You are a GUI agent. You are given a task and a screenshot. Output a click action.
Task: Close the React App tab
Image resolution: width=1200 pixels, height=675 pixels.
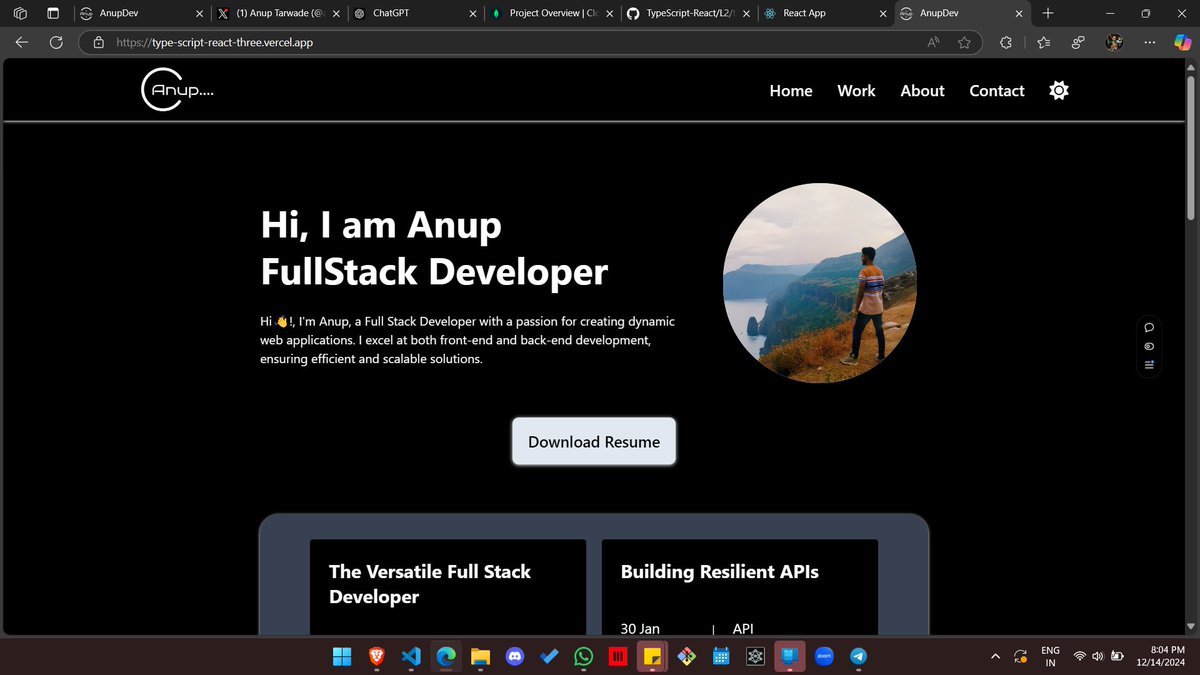pyautogui.click(x=882, y=14)
